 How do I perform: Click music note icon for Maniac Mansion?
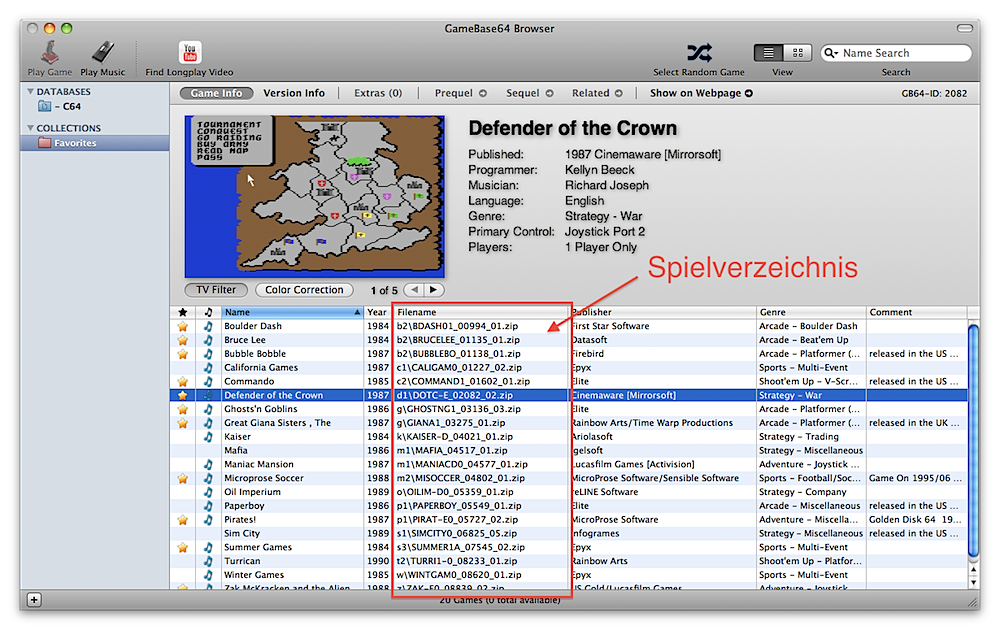(208, 465)
